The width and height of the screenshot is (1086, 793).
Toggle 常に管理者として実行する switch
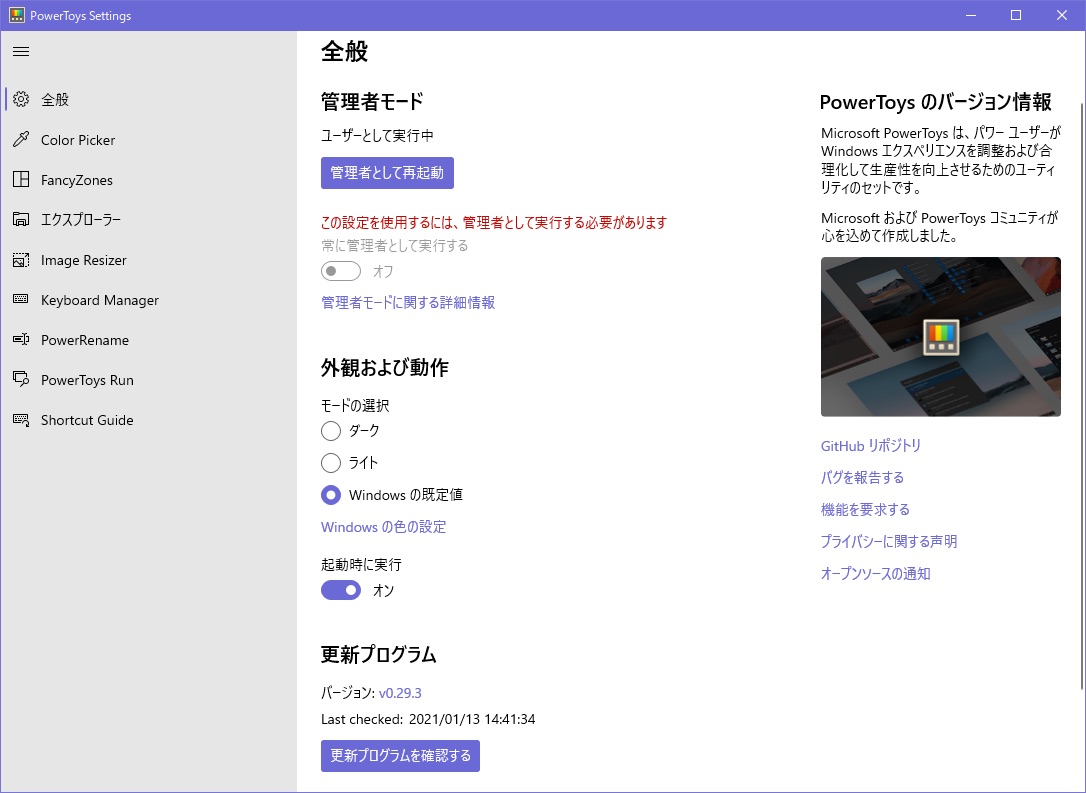[x=341, y=271]
